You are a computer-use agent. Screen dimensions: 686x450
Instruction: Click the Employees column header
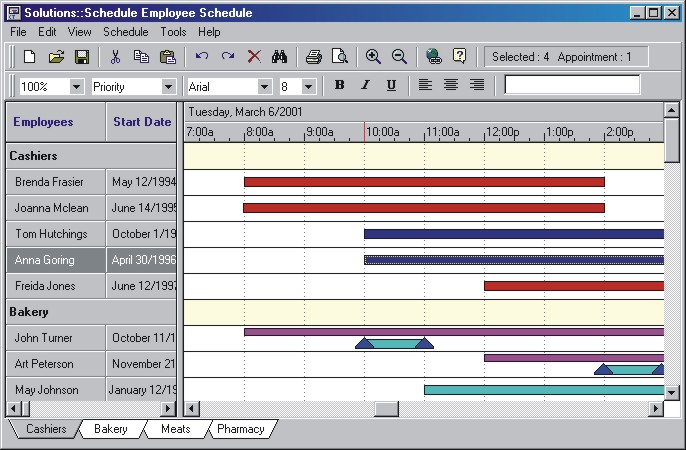click(43, 122)
